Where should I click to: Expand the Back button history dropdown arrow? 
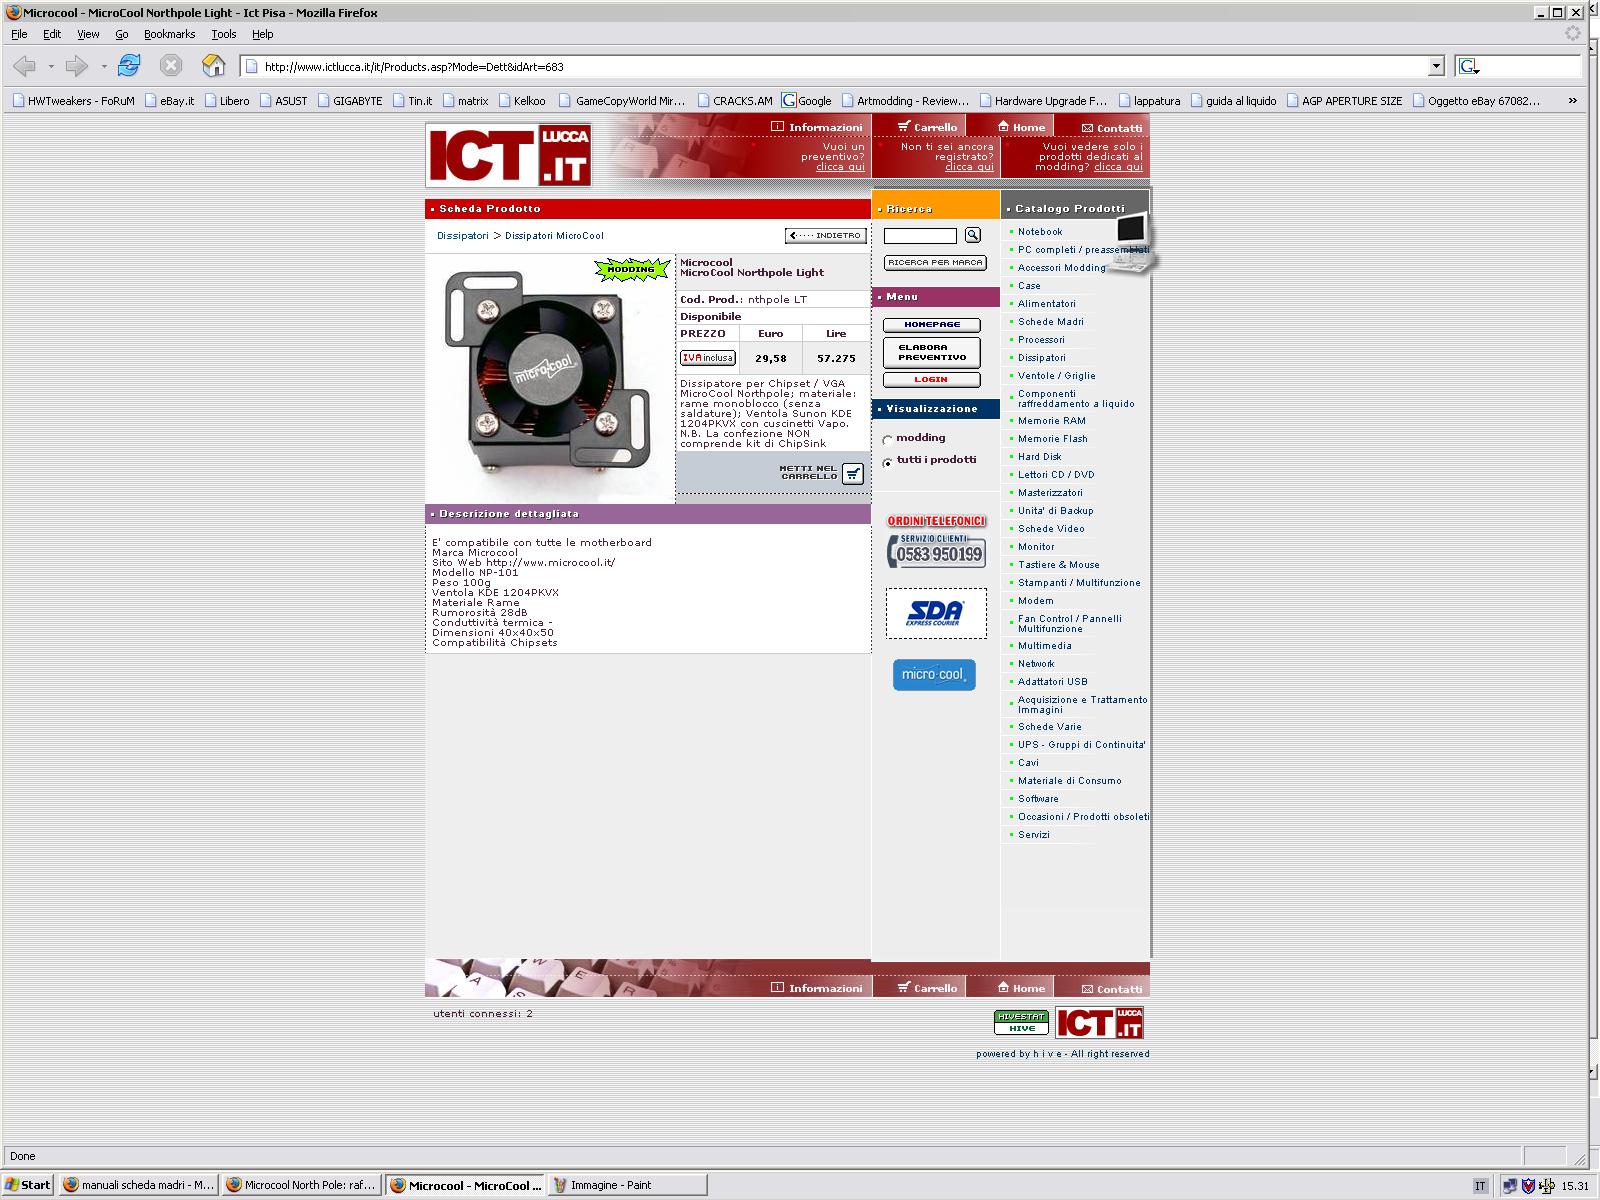click(51, 67)
